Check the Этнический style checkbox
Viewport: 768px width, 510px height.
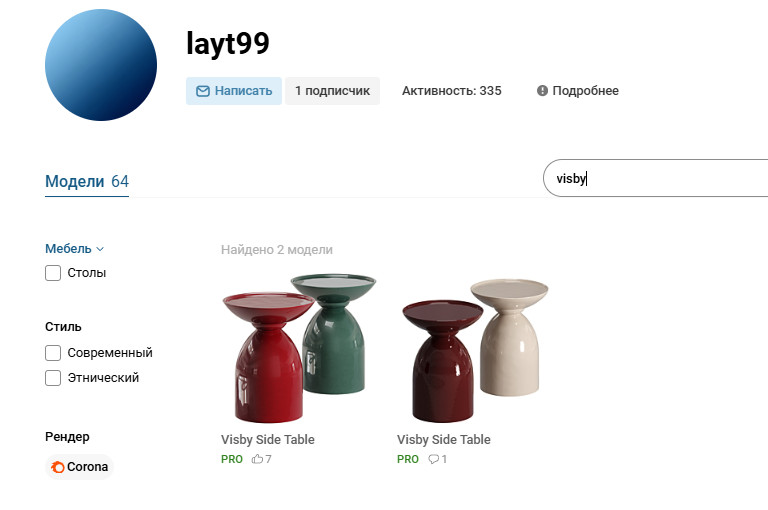[53, 378]
